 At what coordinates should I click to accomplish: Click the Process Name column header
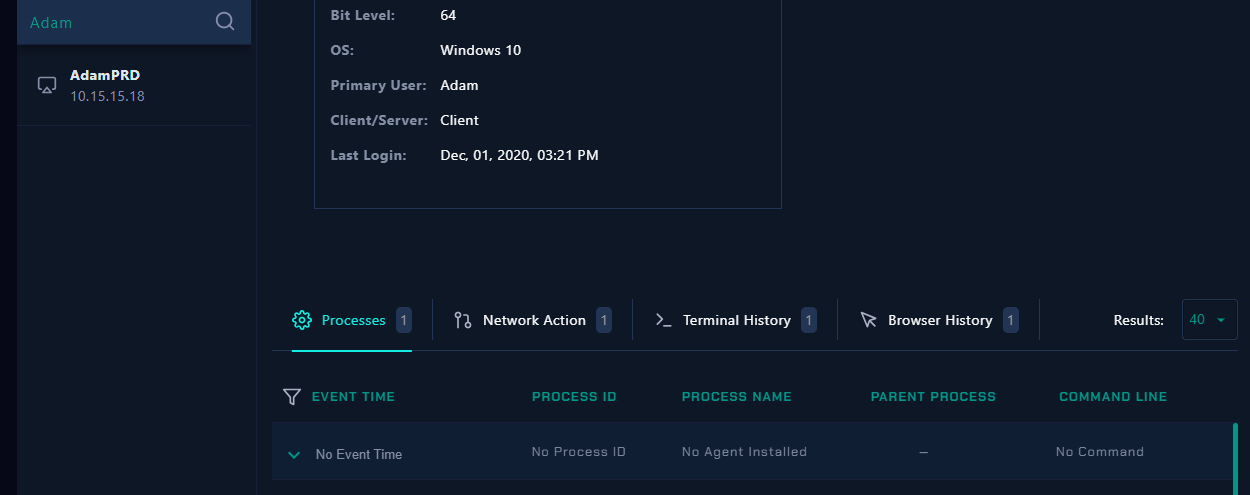point(736,397)
